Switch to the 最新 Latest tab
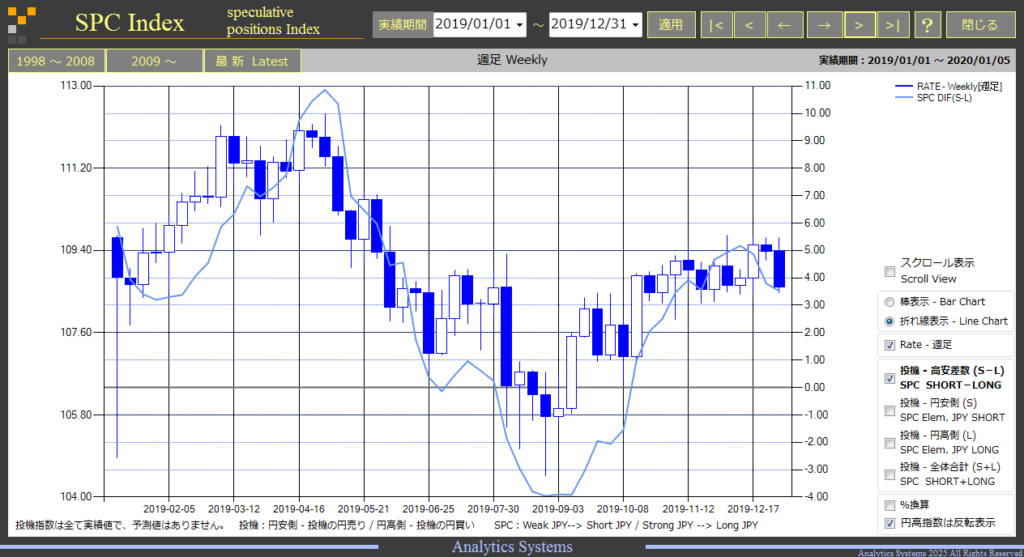Screen dimensions: 1024x557 (252, 61)
